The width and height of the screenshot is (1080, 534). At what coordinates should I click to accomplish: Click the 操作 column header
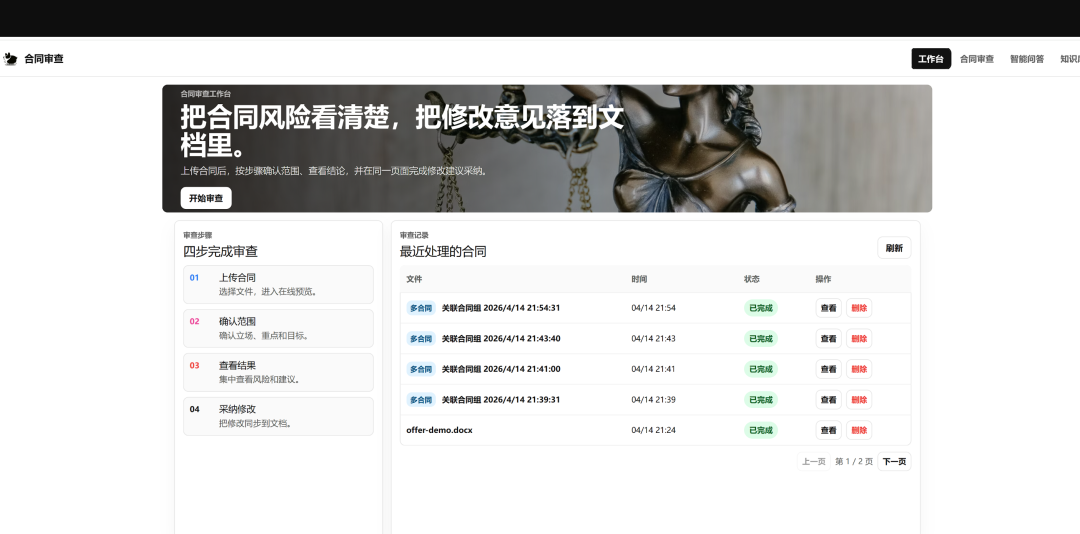[x=823, y=279]
